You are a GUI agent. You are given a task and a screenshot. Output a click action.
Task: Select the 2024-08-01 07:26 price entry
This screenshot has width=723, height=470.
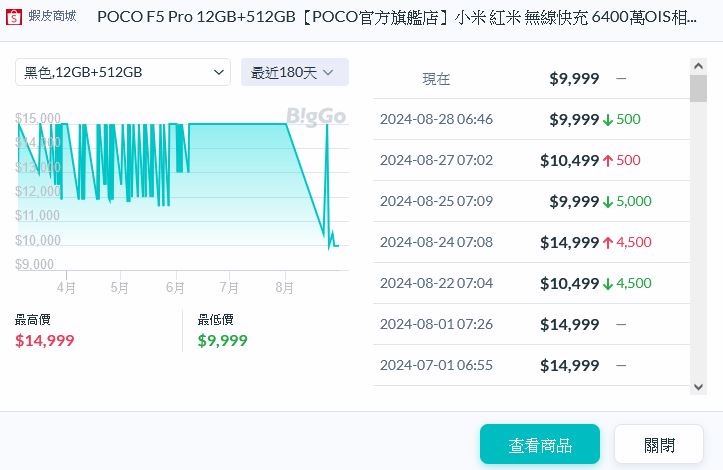531,325
